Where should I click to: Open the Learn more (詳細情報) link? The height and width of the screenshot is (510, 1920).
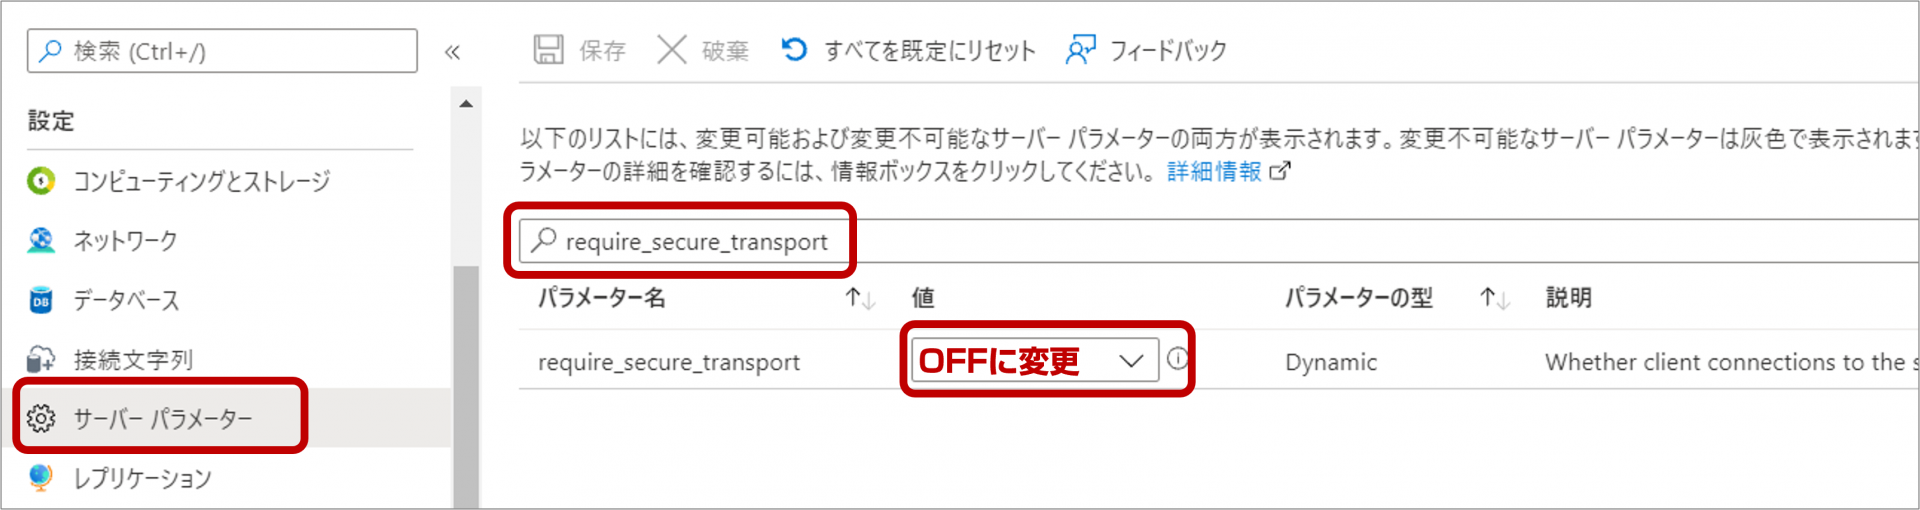pyautogui.click(x=1214, y=172)
